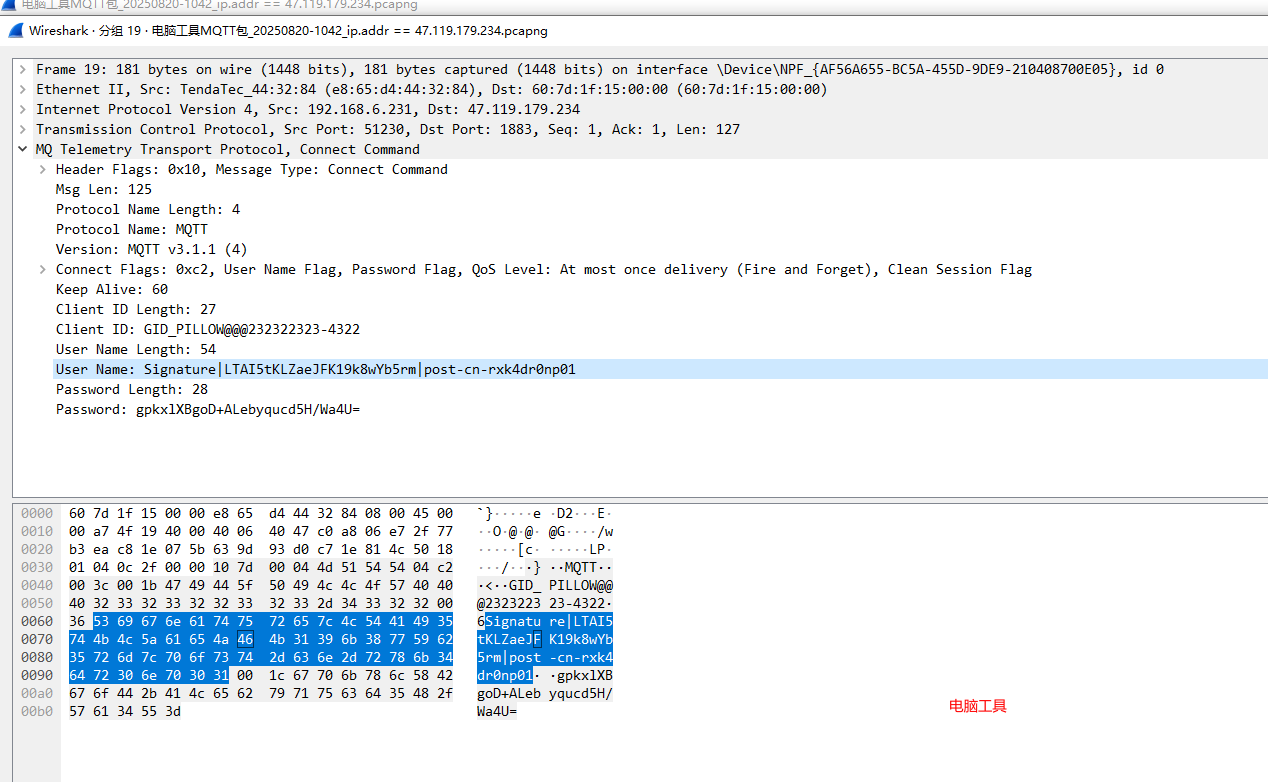Screen dimensions: 1268x782
Task: Select the 'Protocol Name Length: 4' row
Action: coord(148,210)
